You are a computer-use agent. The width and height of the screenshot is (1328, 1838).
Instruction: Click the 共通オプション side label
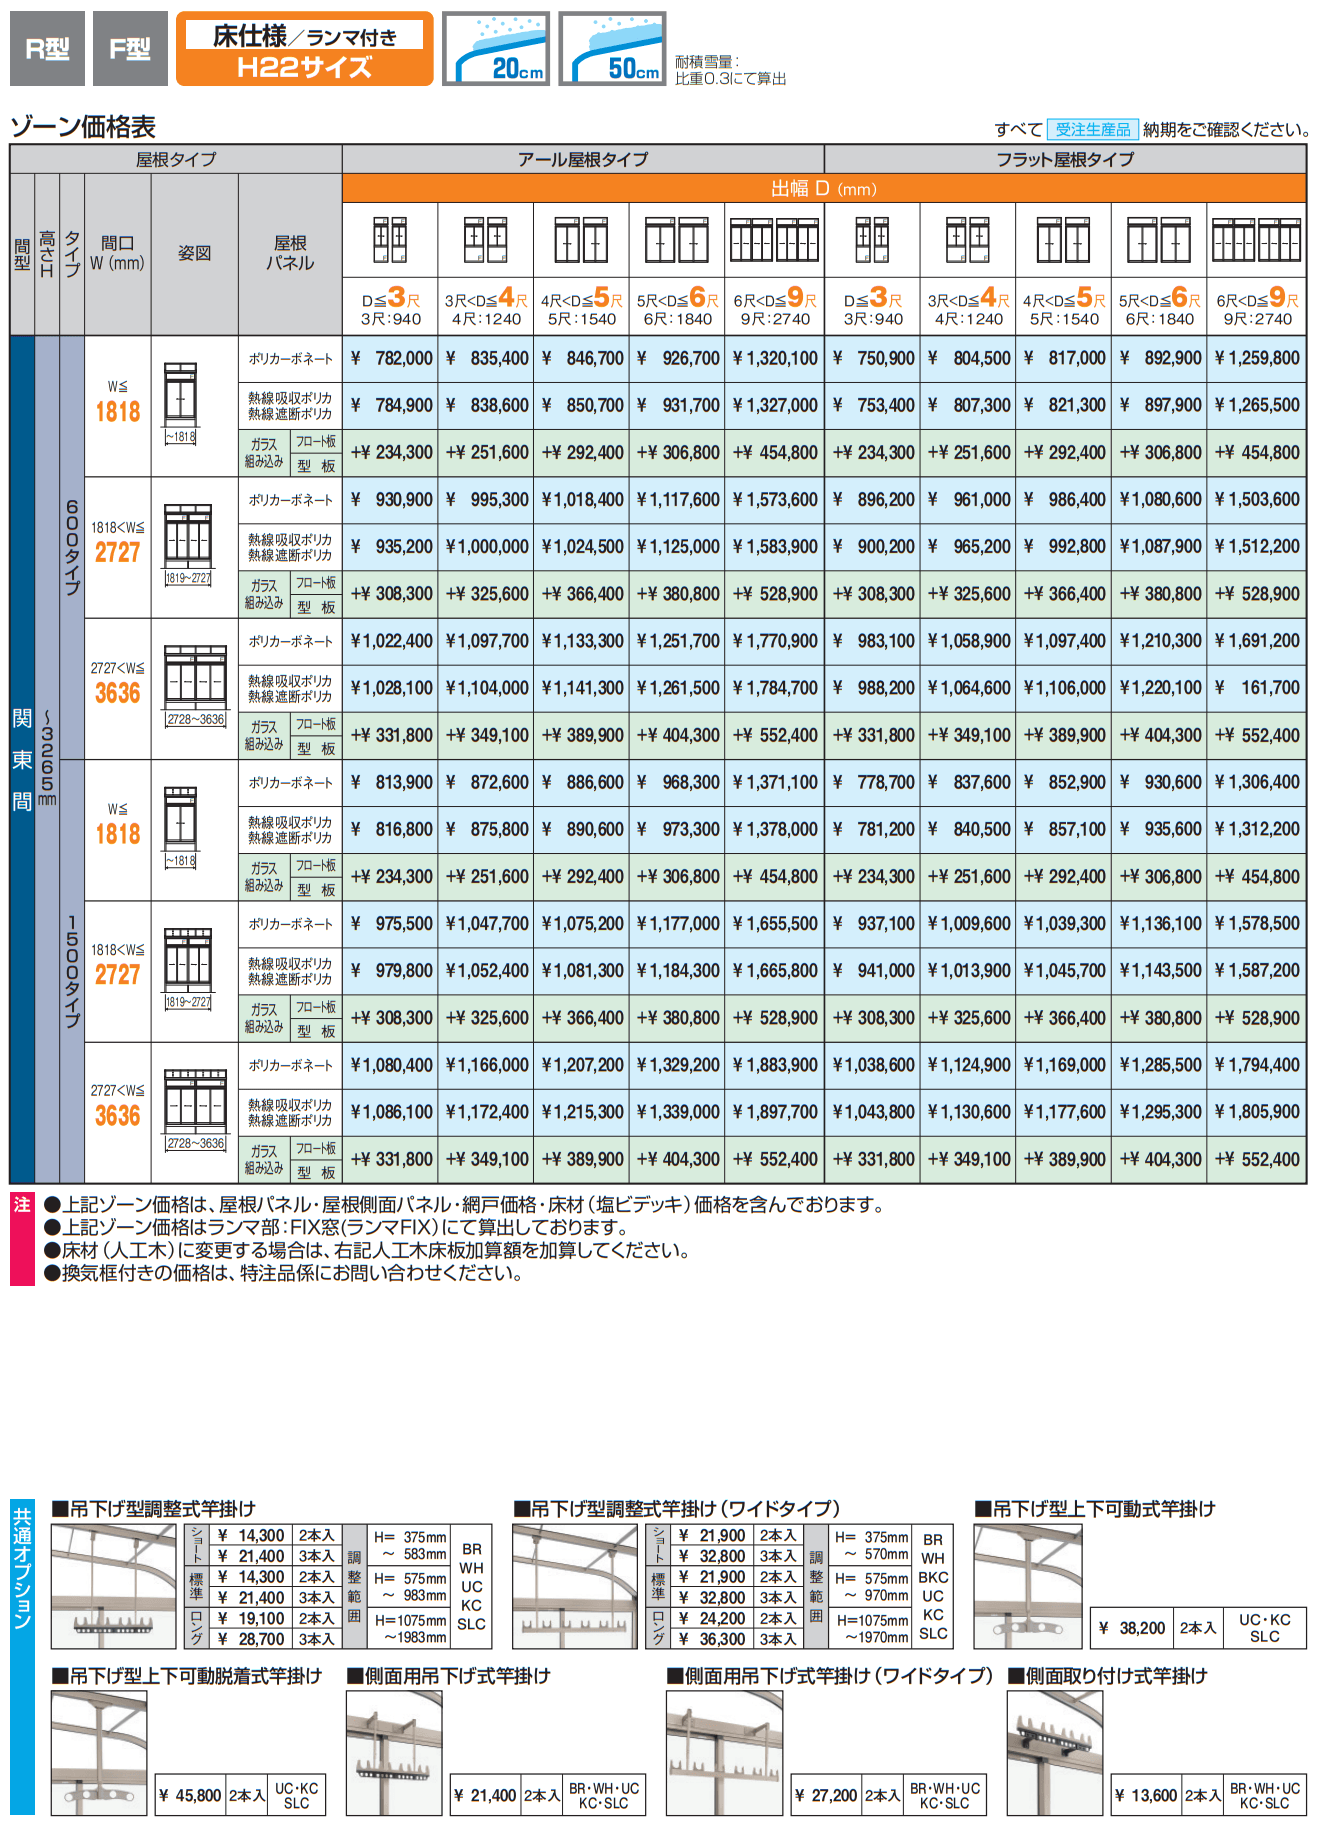click(22, 1658)
